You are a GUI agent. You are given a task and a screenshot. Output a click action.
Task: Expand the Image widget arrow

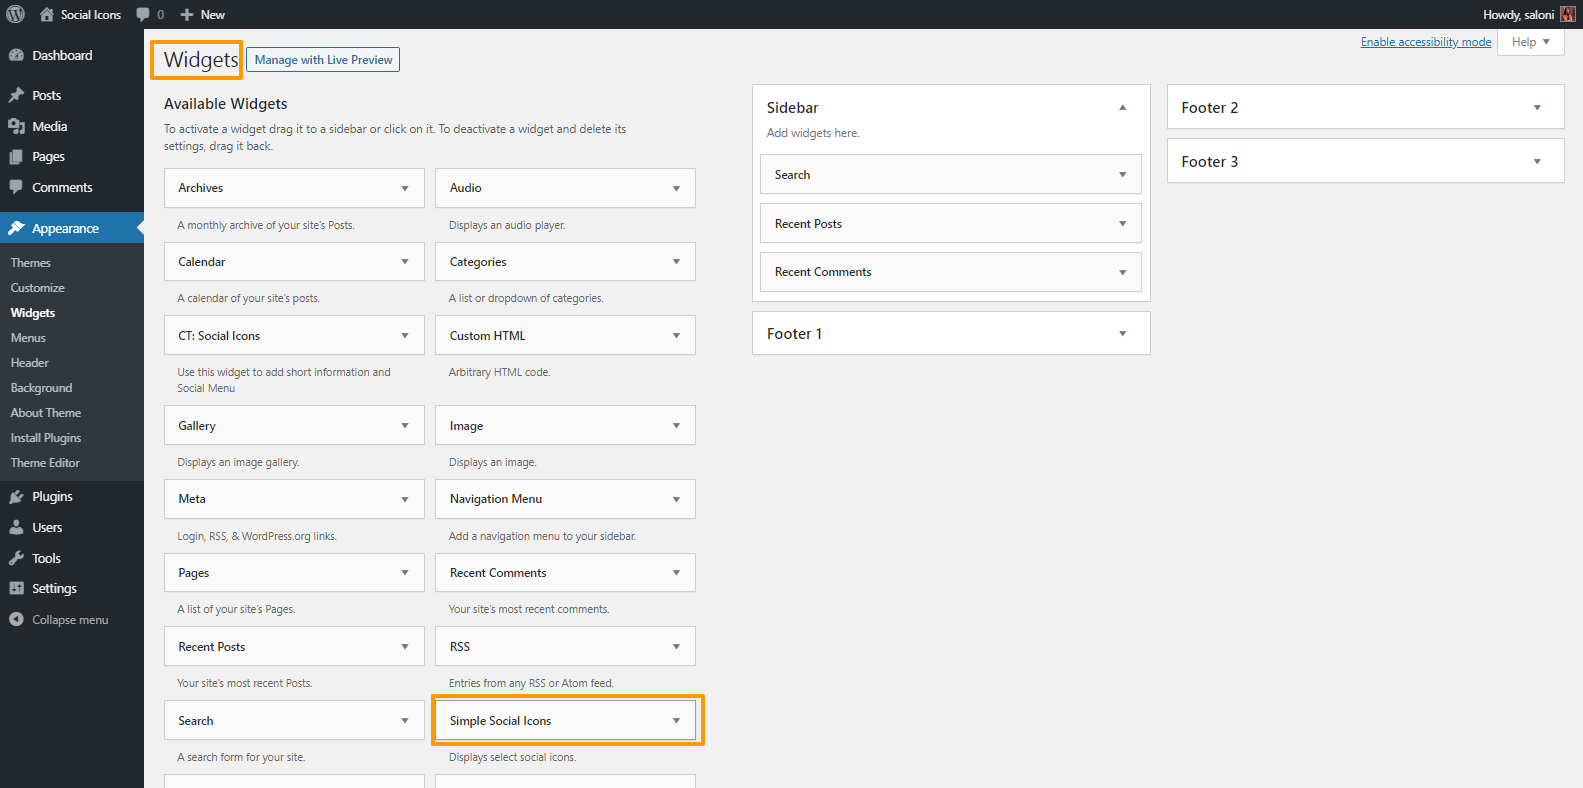pyautogui.click(x=676, y=426)
